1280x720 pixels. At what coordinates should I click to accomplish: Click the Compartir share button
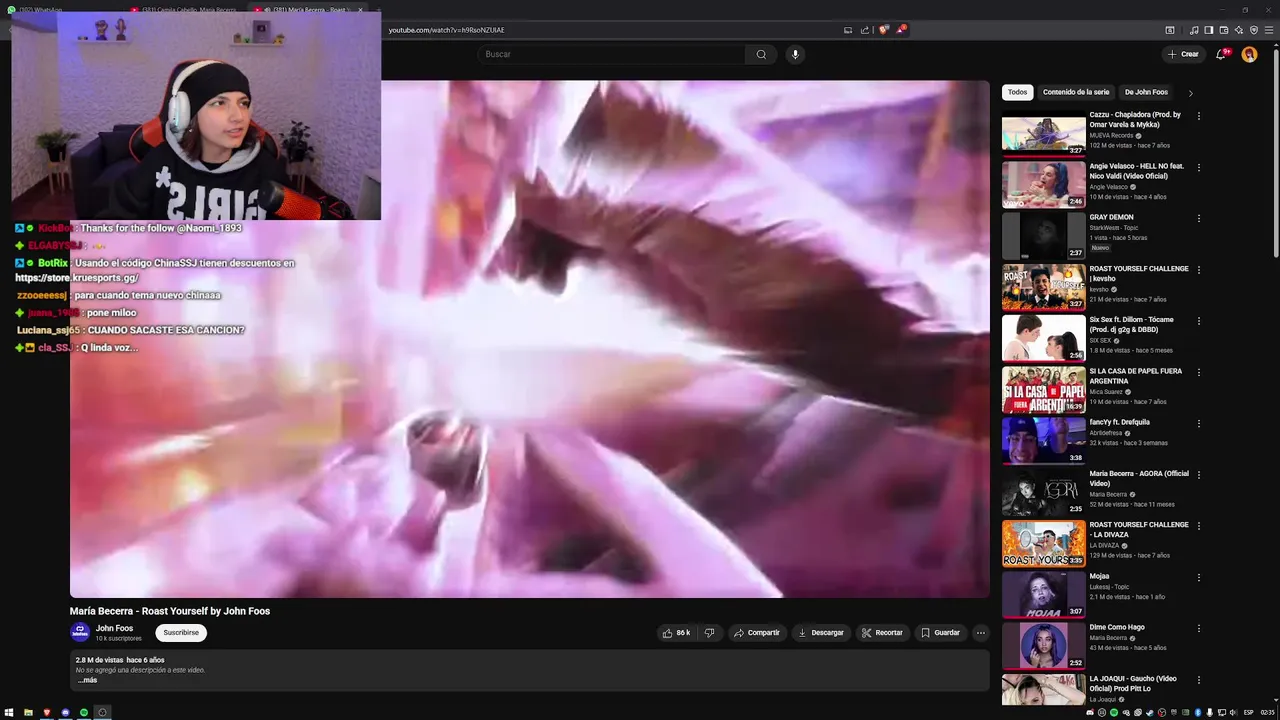[x=756, y=633]
